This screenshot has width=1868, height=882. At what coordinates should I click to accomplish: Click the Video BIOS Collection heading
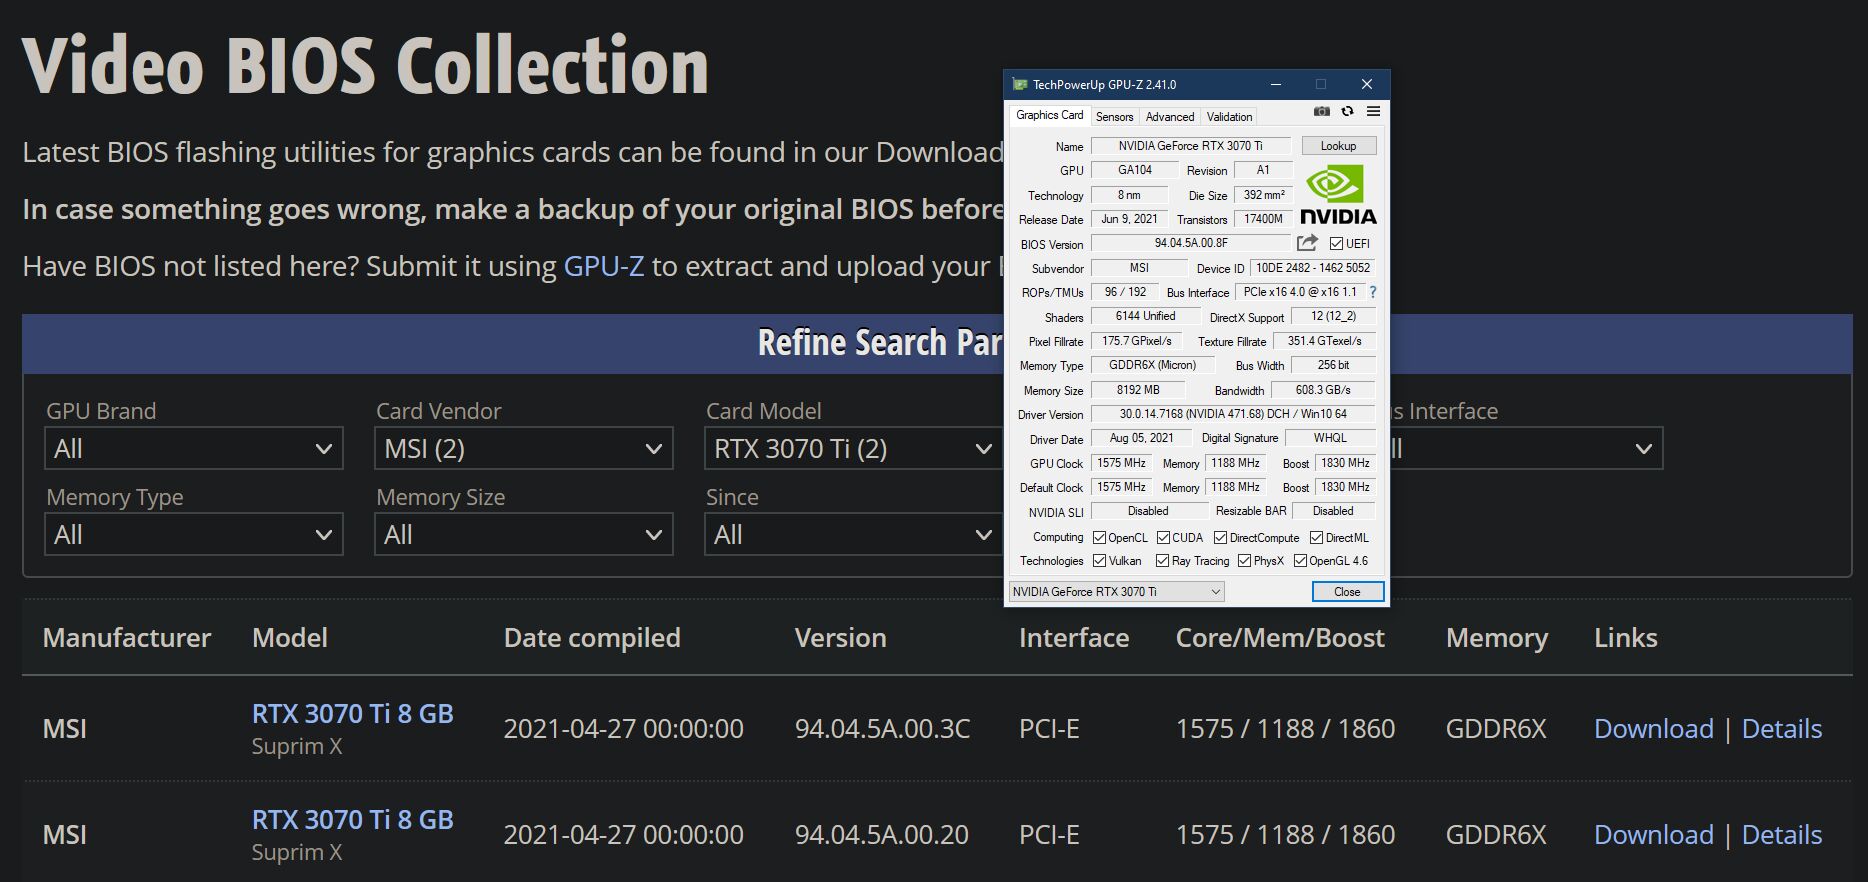click(365, 66)
